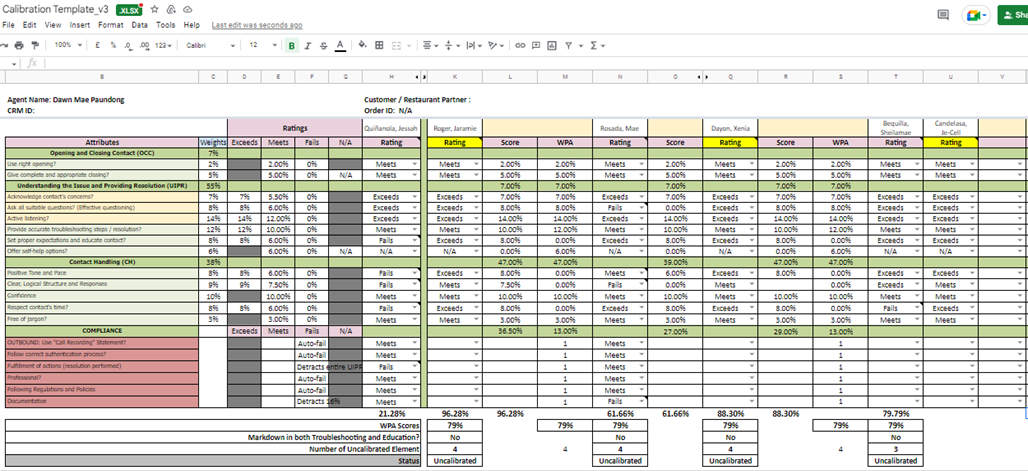
Task: Open the Data menu
Action: tap(139, 25)
